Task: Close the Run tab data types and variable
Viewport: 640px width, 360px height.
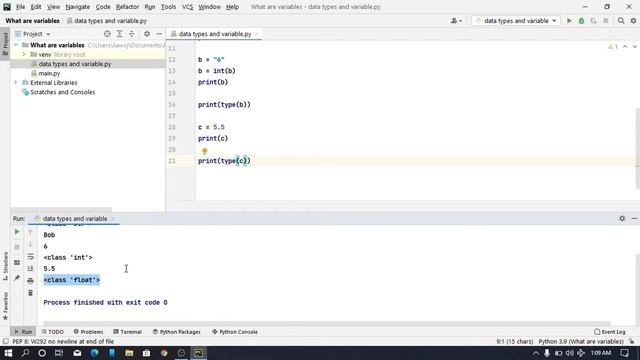Action: click(x=112, y=219)
